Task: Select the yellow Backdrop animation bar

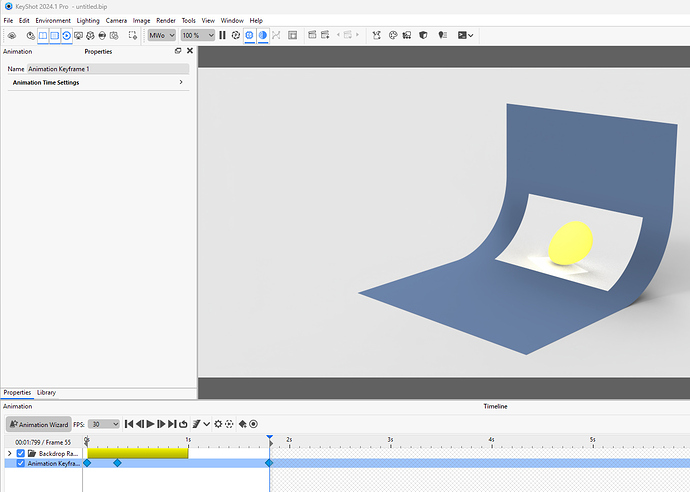Action: (x=138, y=453)
